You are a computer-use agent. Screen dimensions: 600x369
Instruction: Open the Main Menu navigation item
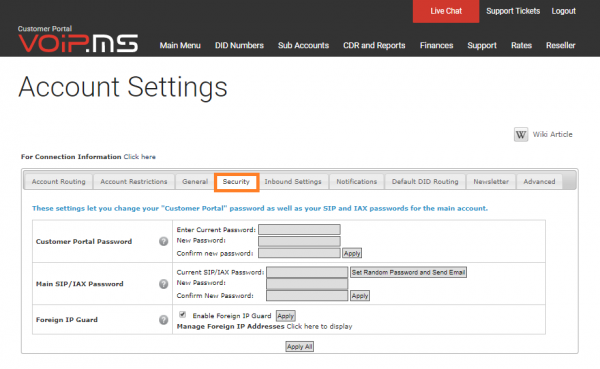180,46
